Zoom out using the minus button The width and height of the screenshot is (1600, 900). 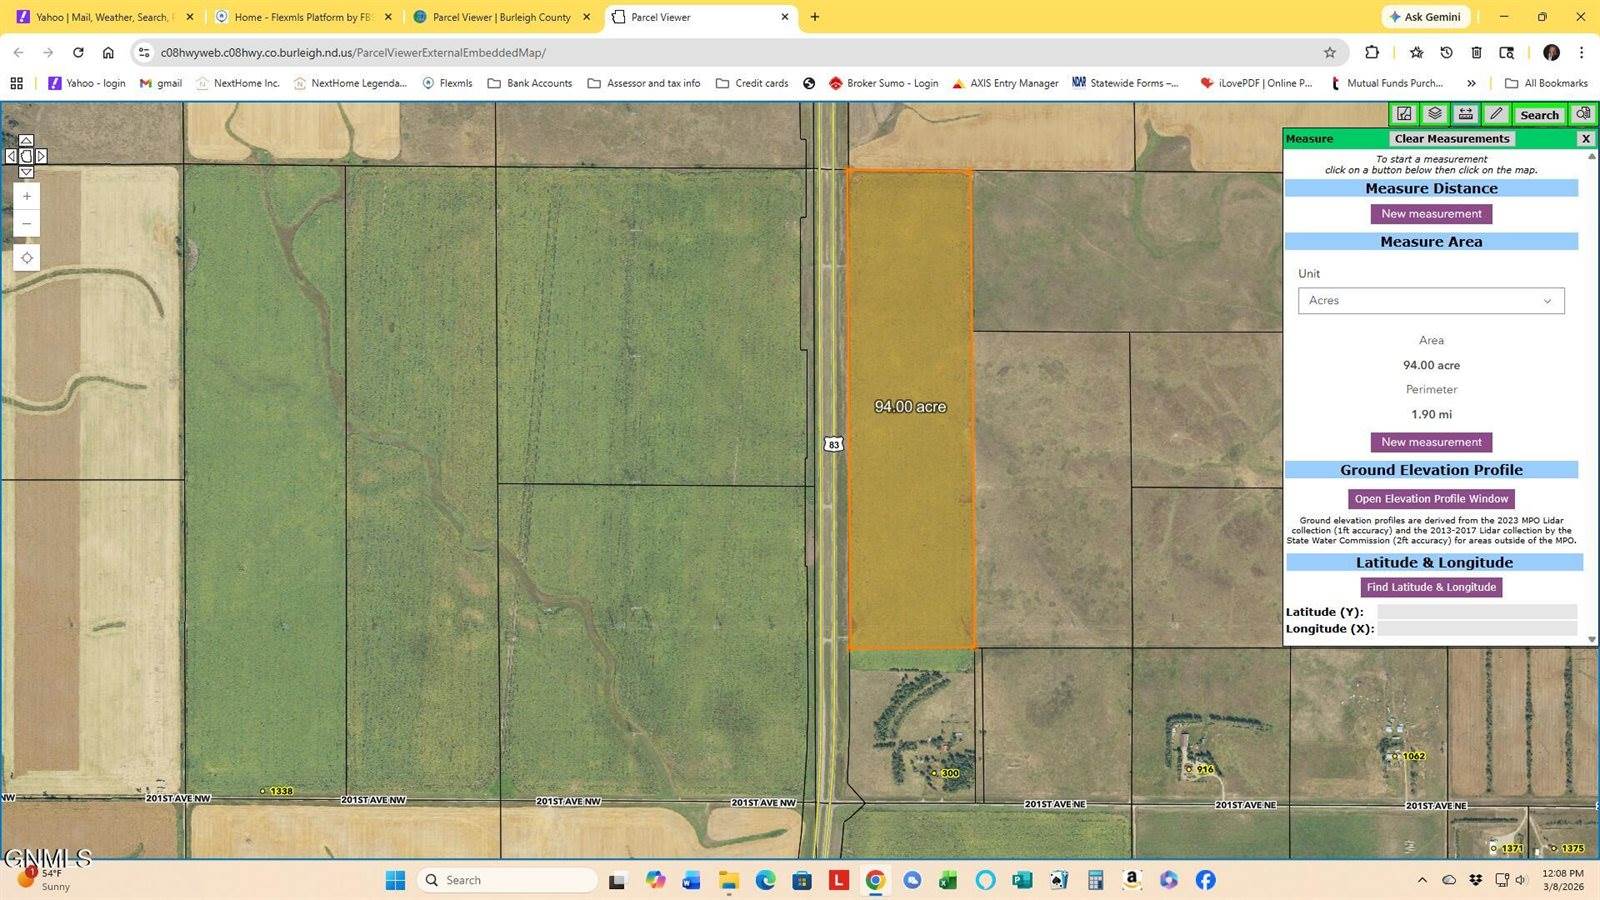pyautogui.click(x=27, y=223)
